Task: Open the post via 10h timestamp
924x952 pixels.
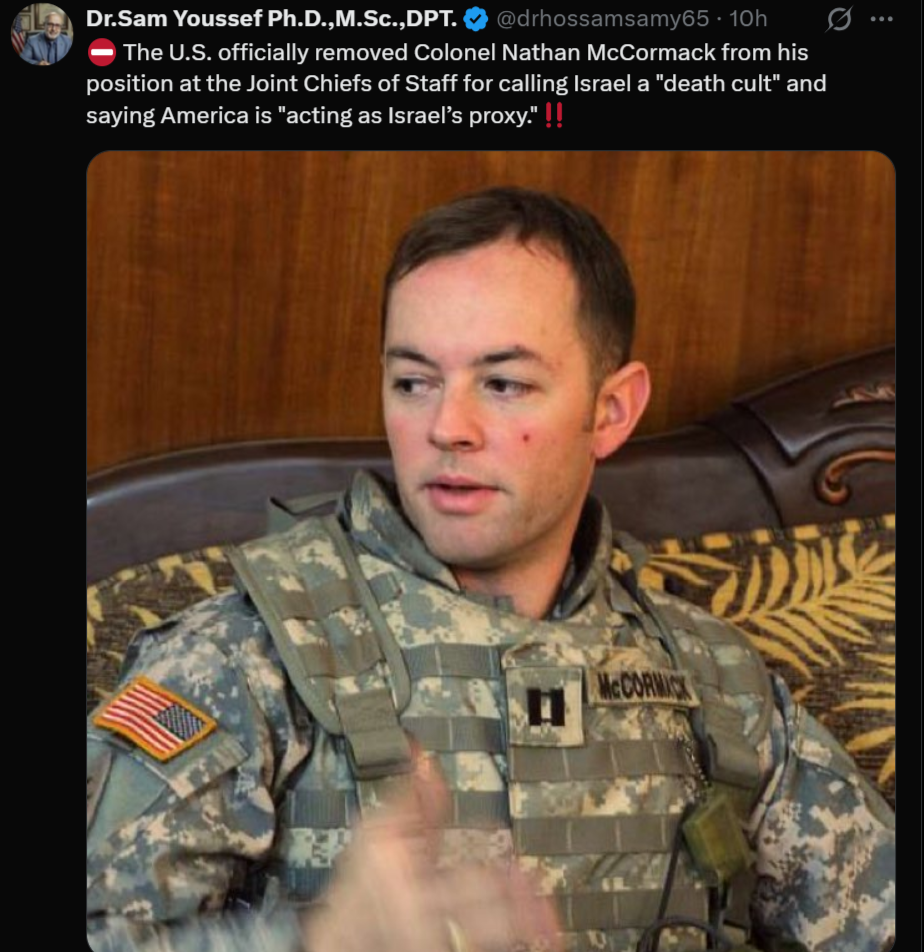Action: coord(748,19)
